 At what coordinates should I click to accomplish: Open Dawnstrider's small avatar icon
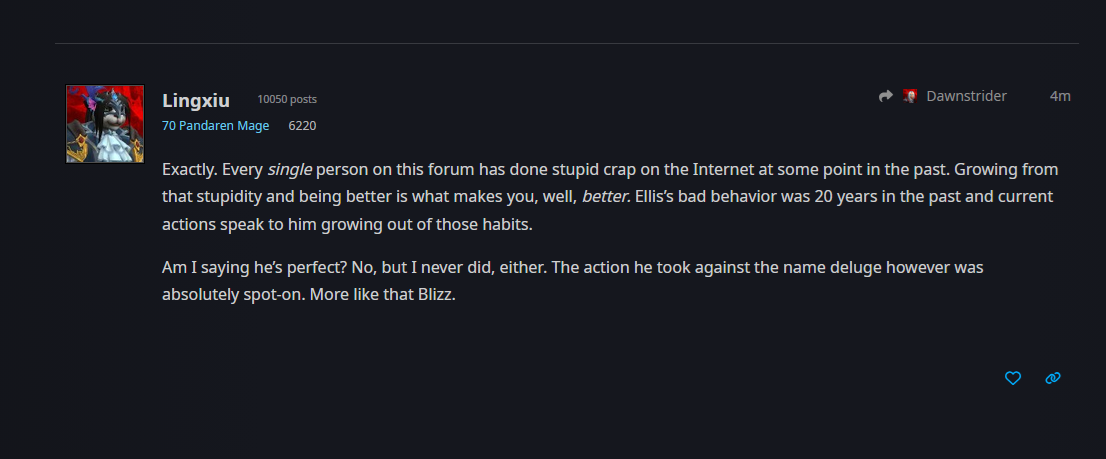(x=910, y=96)
